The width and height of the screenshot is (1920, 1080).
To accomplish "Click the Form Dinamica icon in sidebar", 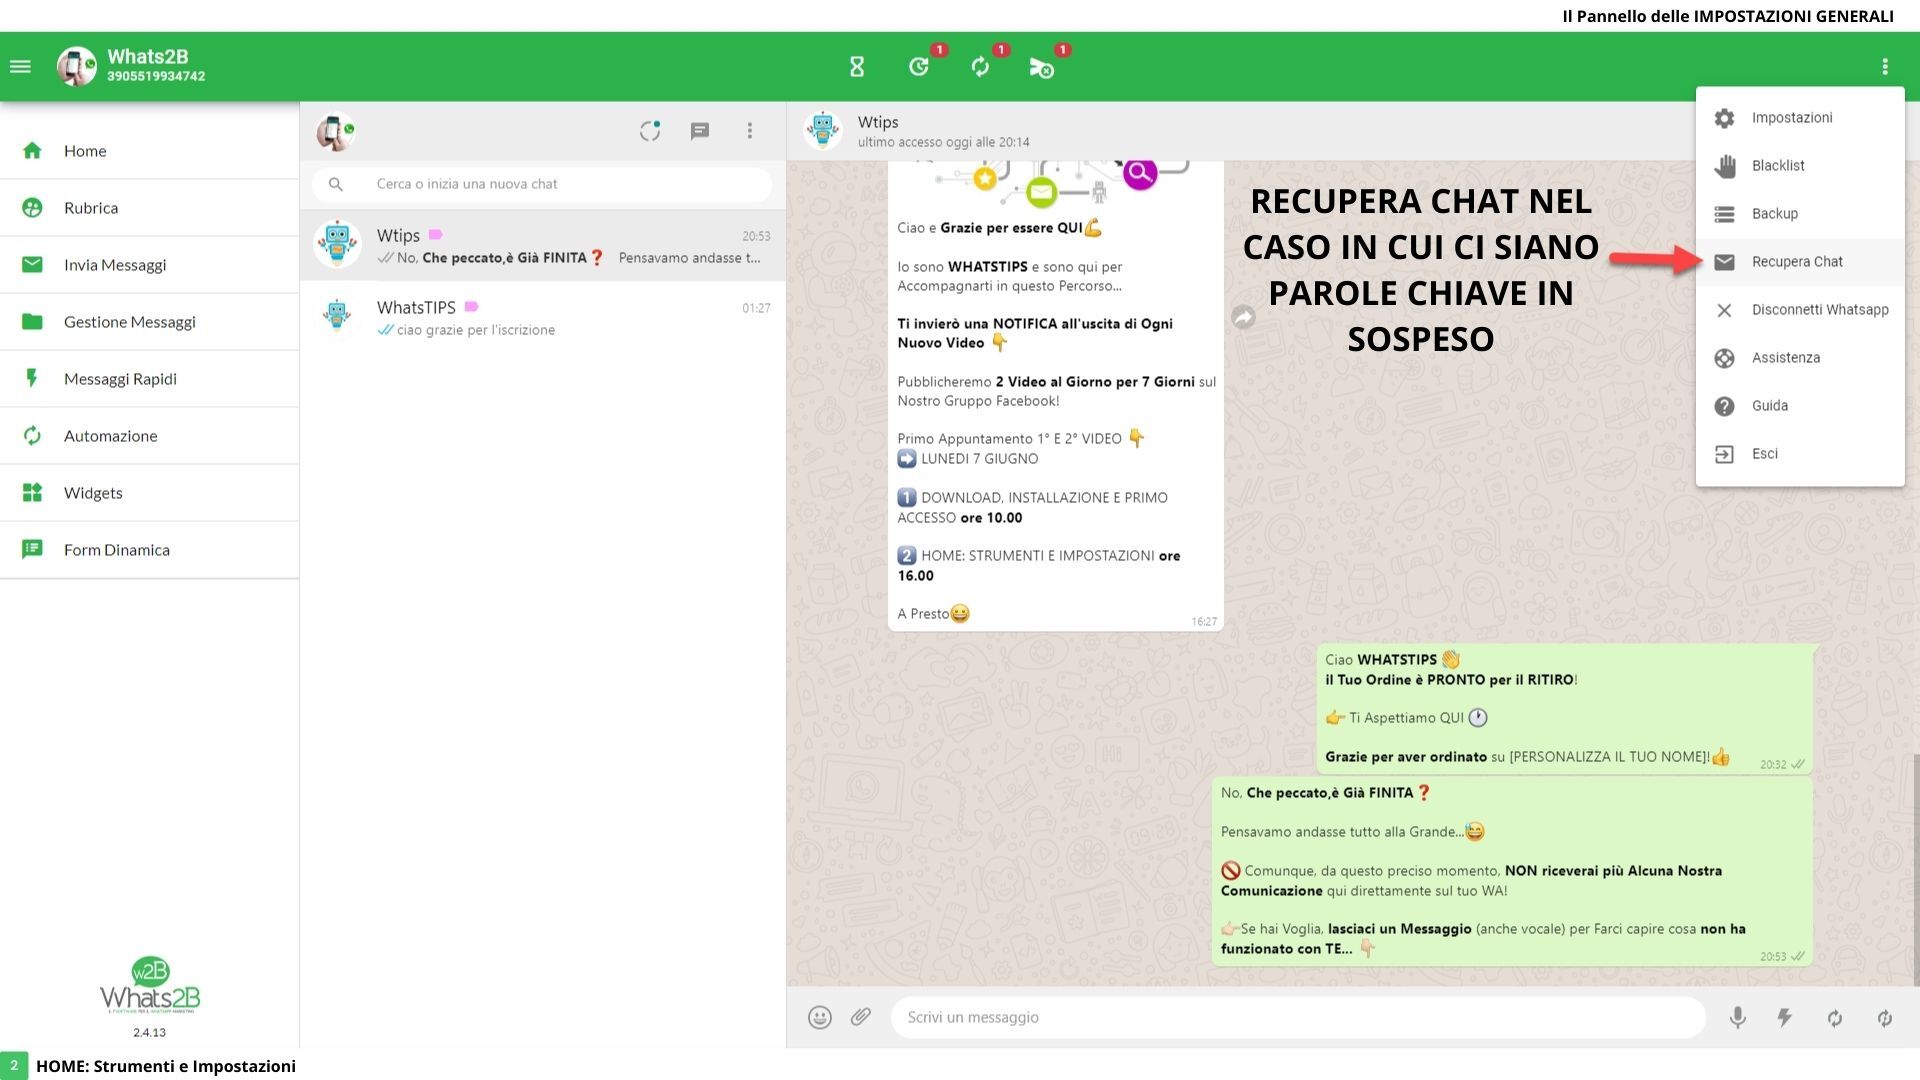I will click(32, 550).
